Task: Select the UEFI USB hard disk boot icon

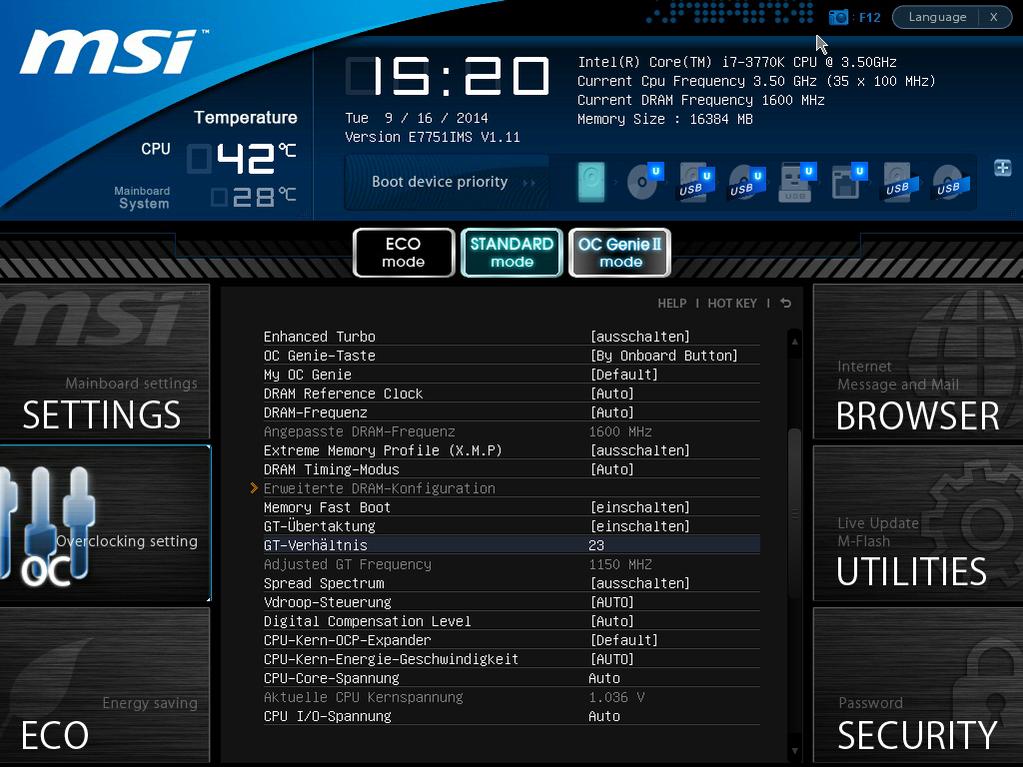Action: pos(696,183)
